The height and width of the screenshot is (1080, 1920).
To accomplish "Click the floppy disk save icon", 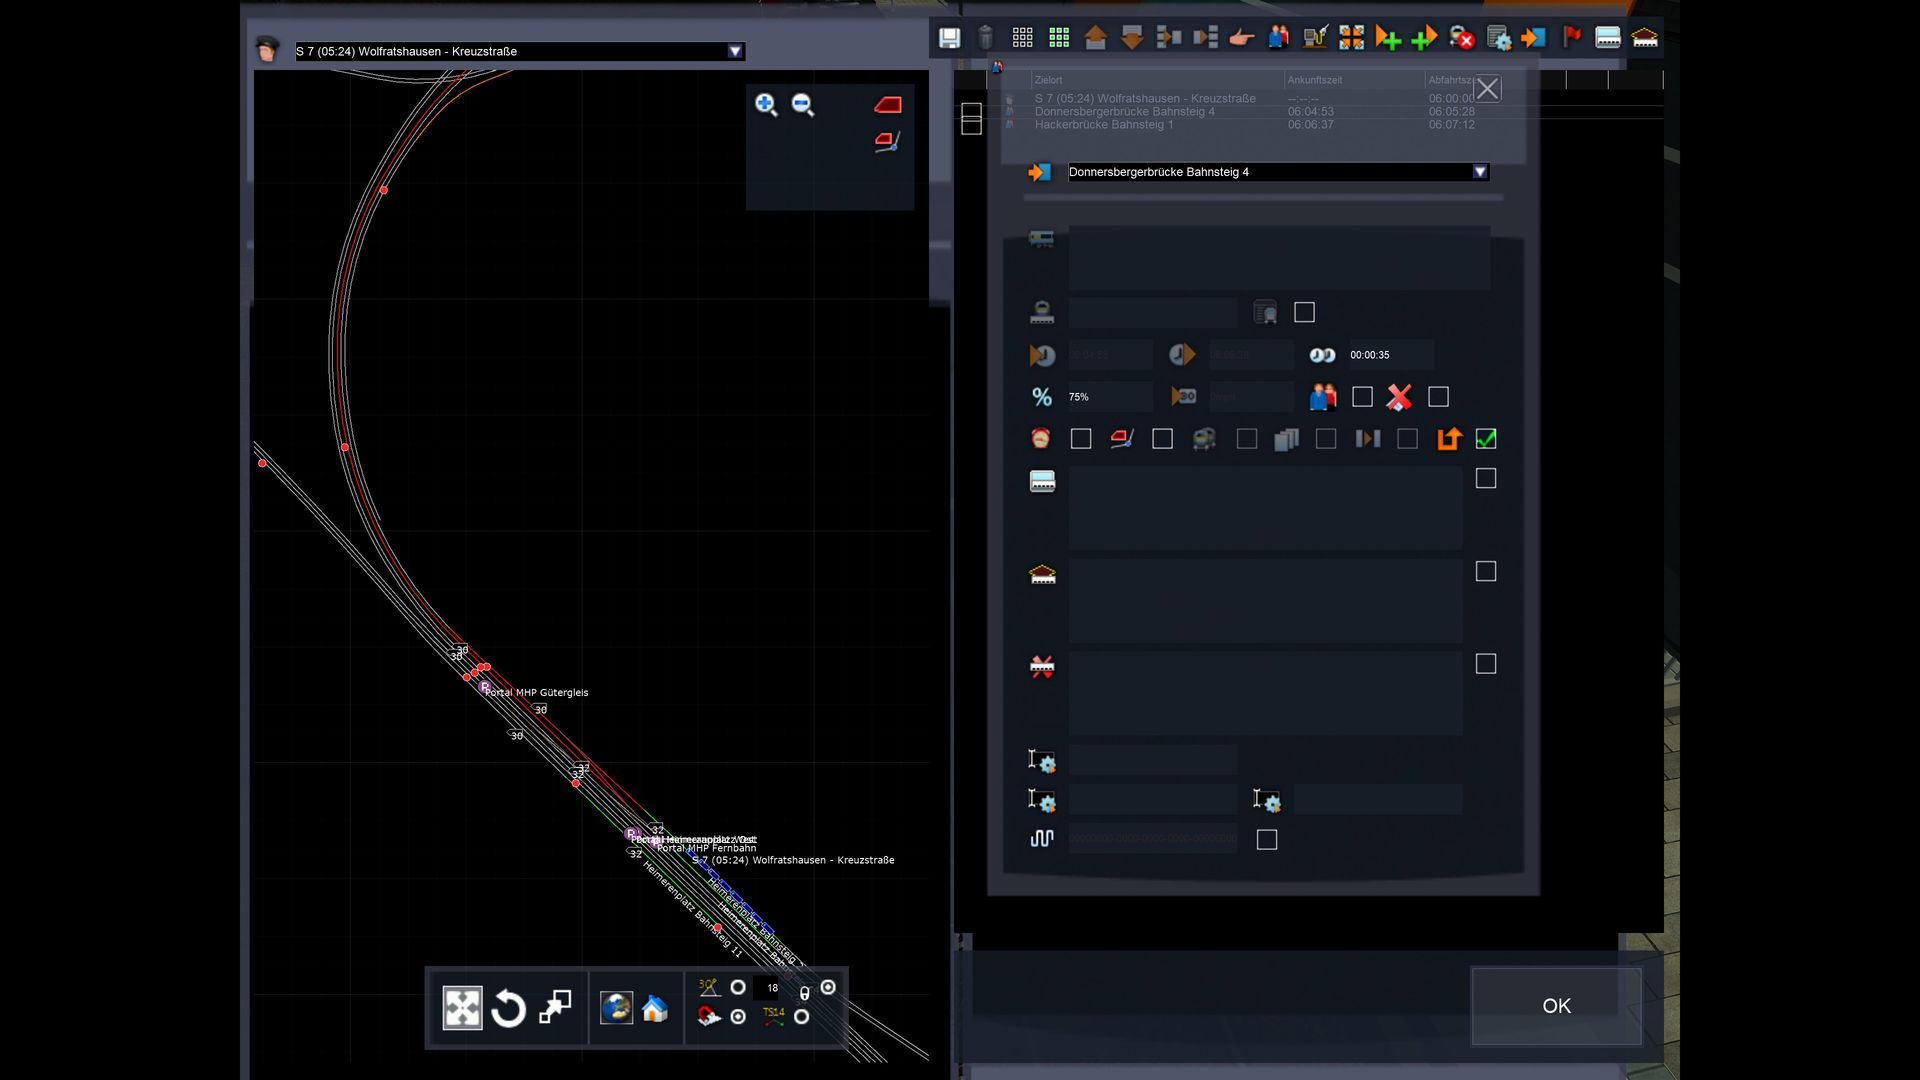I will click(x=949, y=38).
